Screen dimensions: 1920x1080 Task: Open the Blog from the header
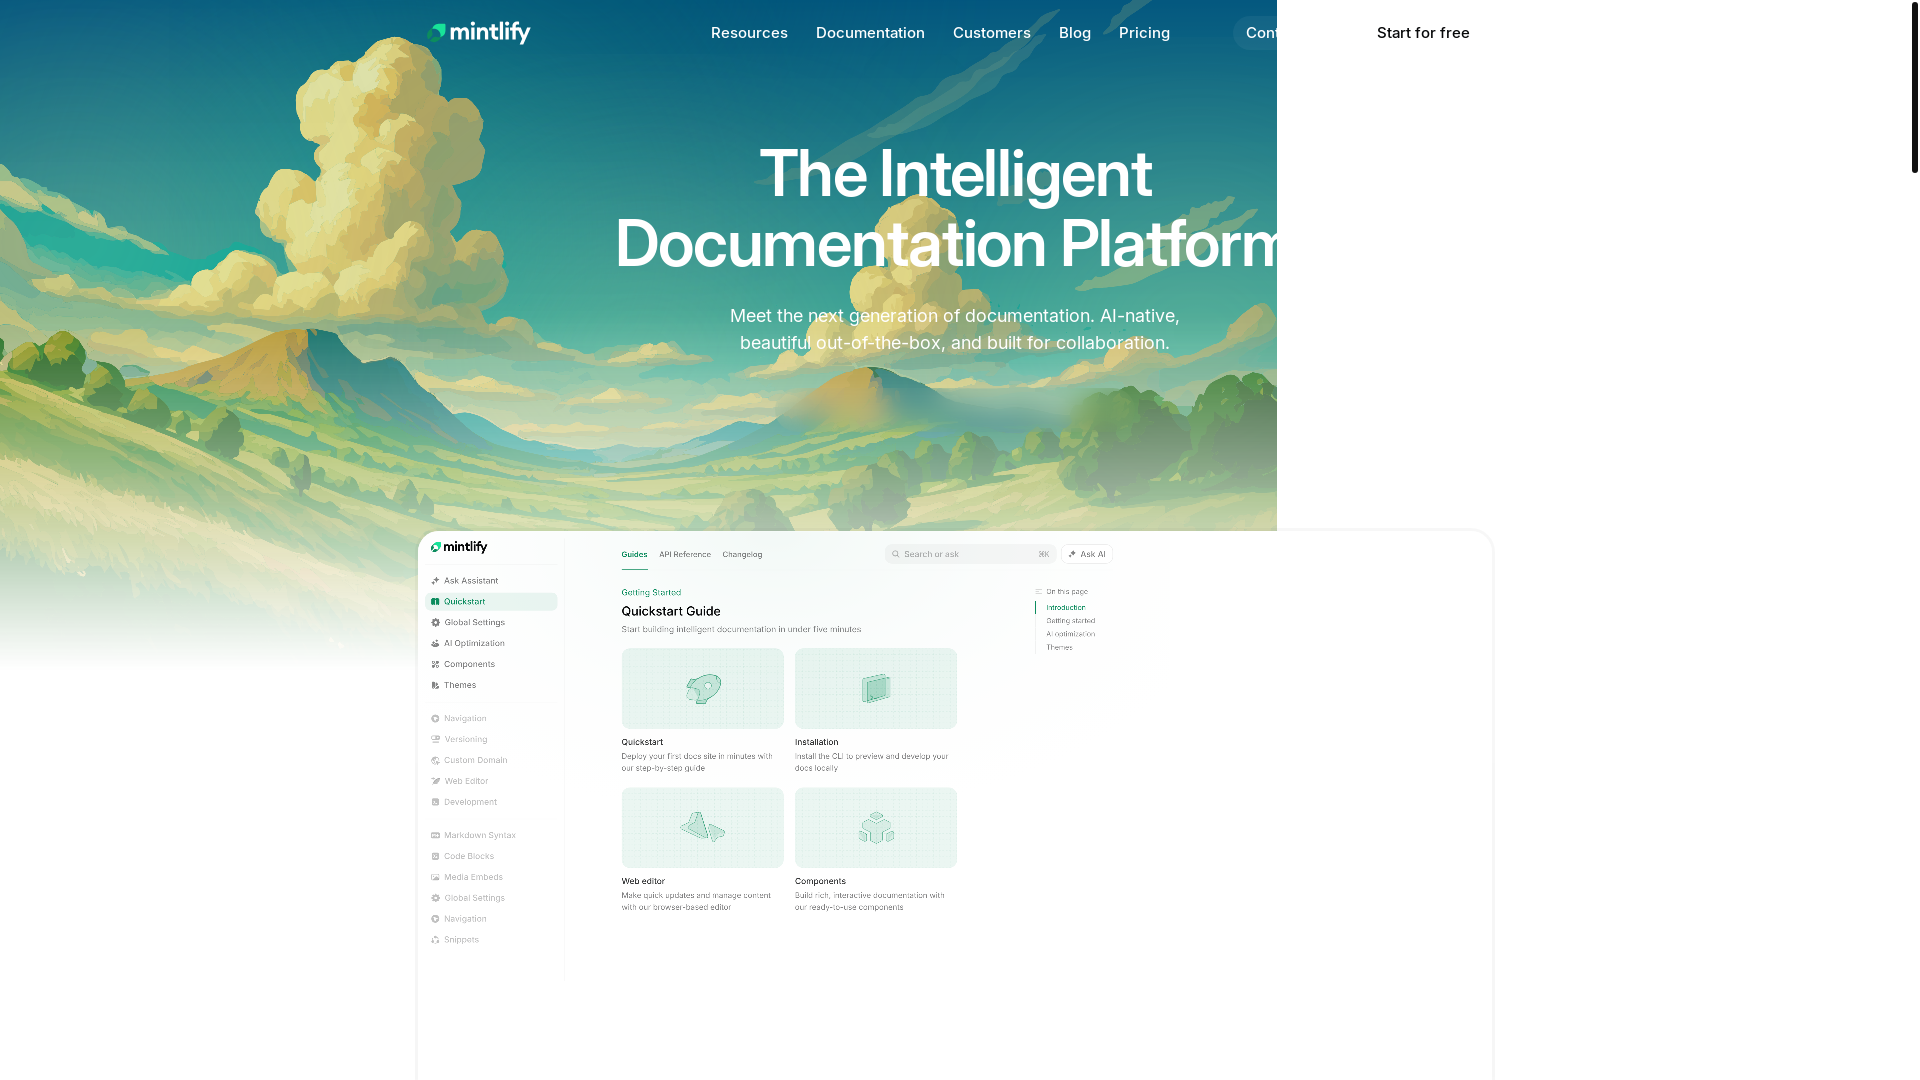click(x=1075, y=33)
